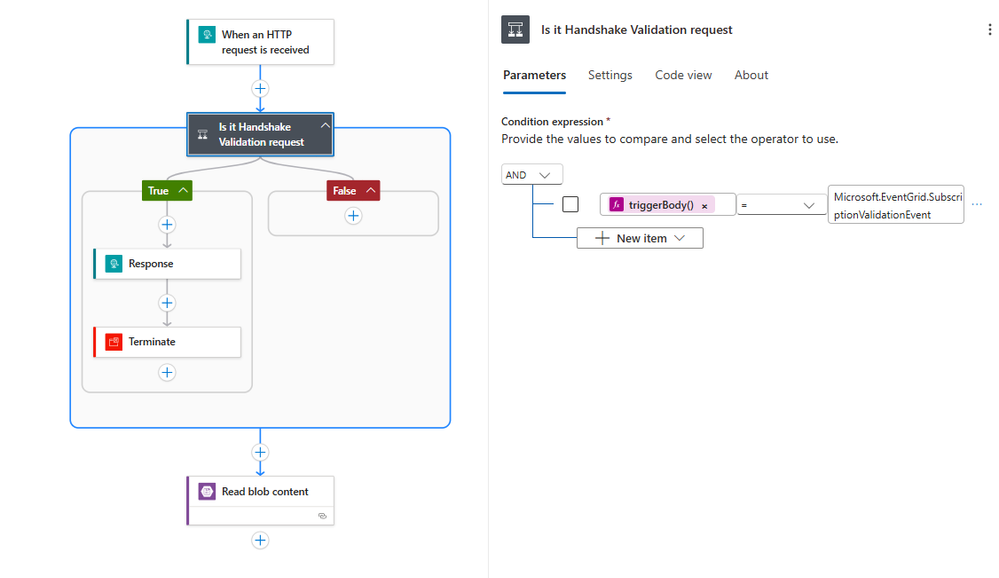This screenshot has width=999, height=578.
Task: Open the three-dot menu in panel header
Action: (x=990, y=31)
